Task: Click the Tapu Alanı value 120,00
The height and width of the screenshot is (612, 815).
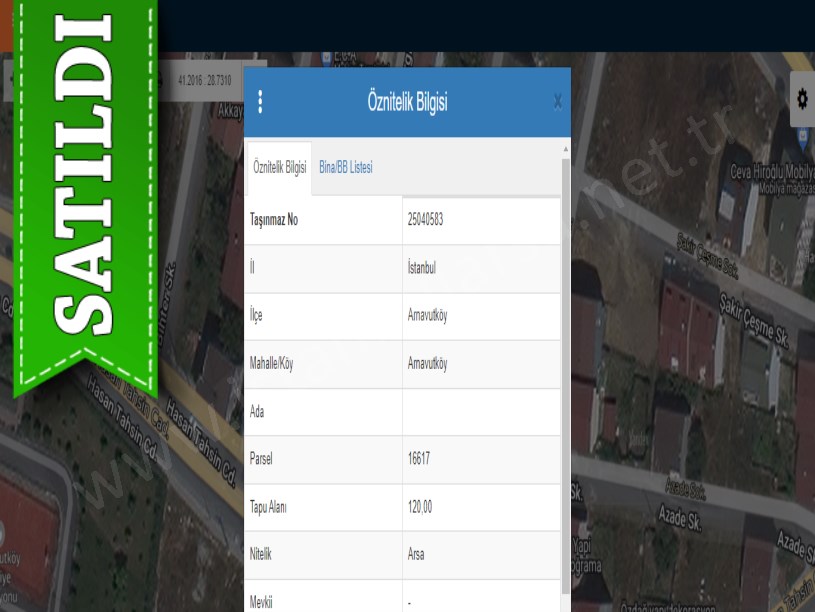Action: [x=420, y=508]
